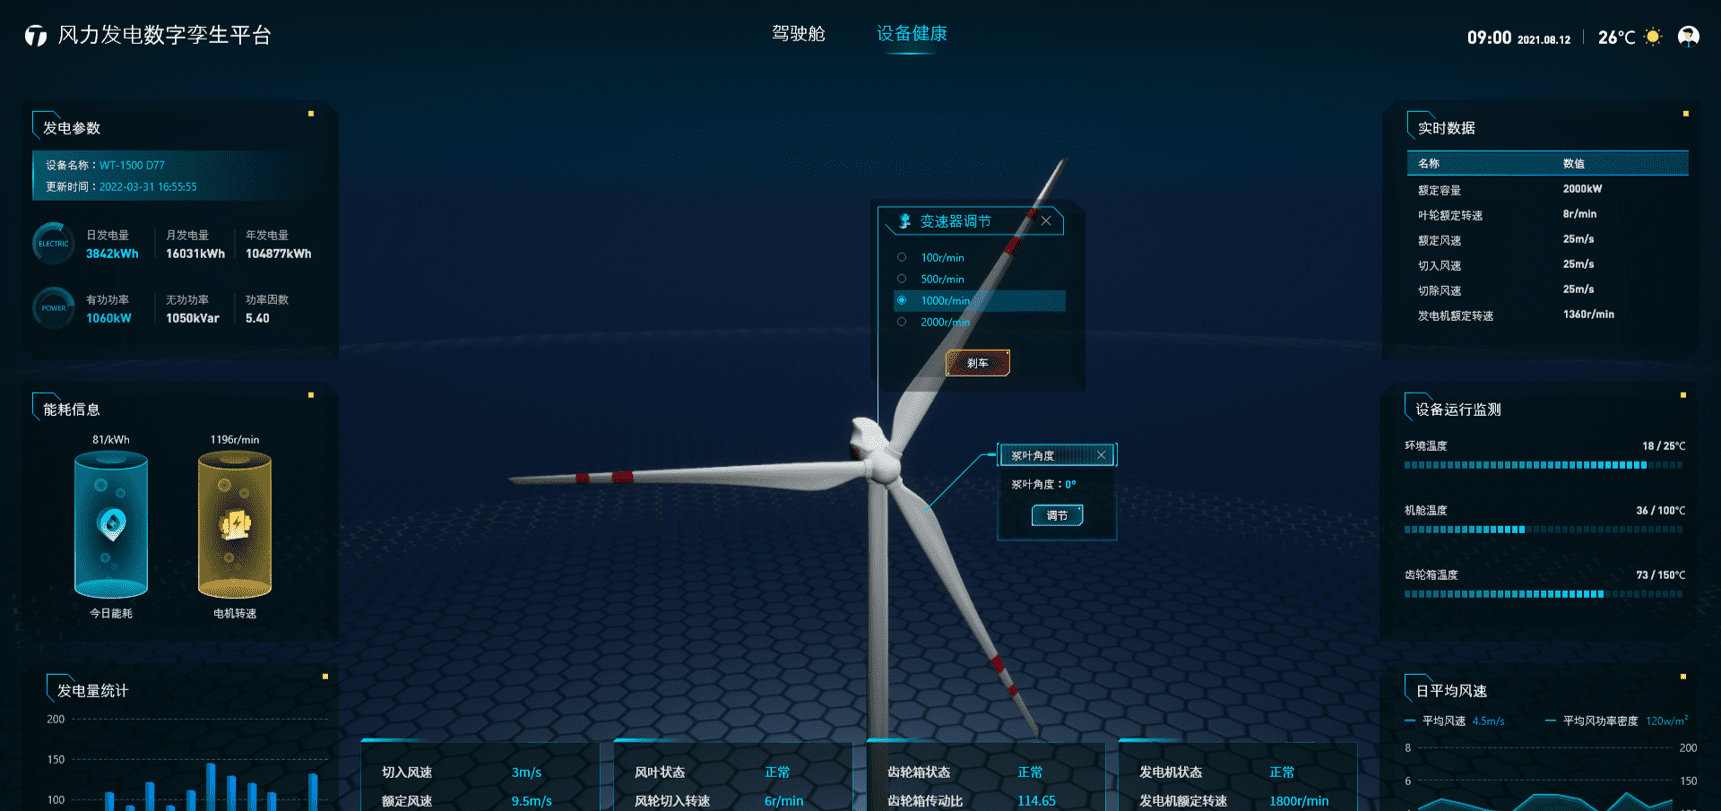Switch to the 驾驶舱 tab
The height and width of the screenshot is (811, 1721).
[798, 34]
